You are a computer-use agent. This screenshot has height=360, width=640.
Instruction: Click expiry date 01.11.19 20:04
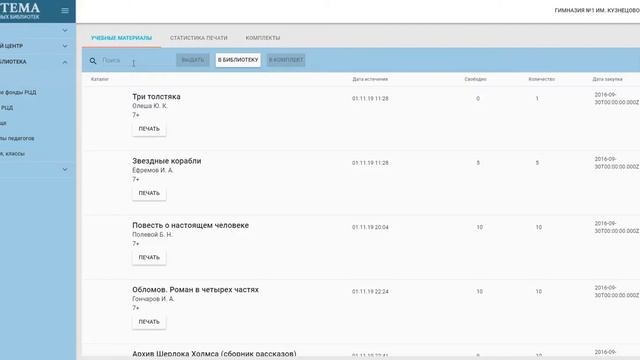click(x=370, y=227)
